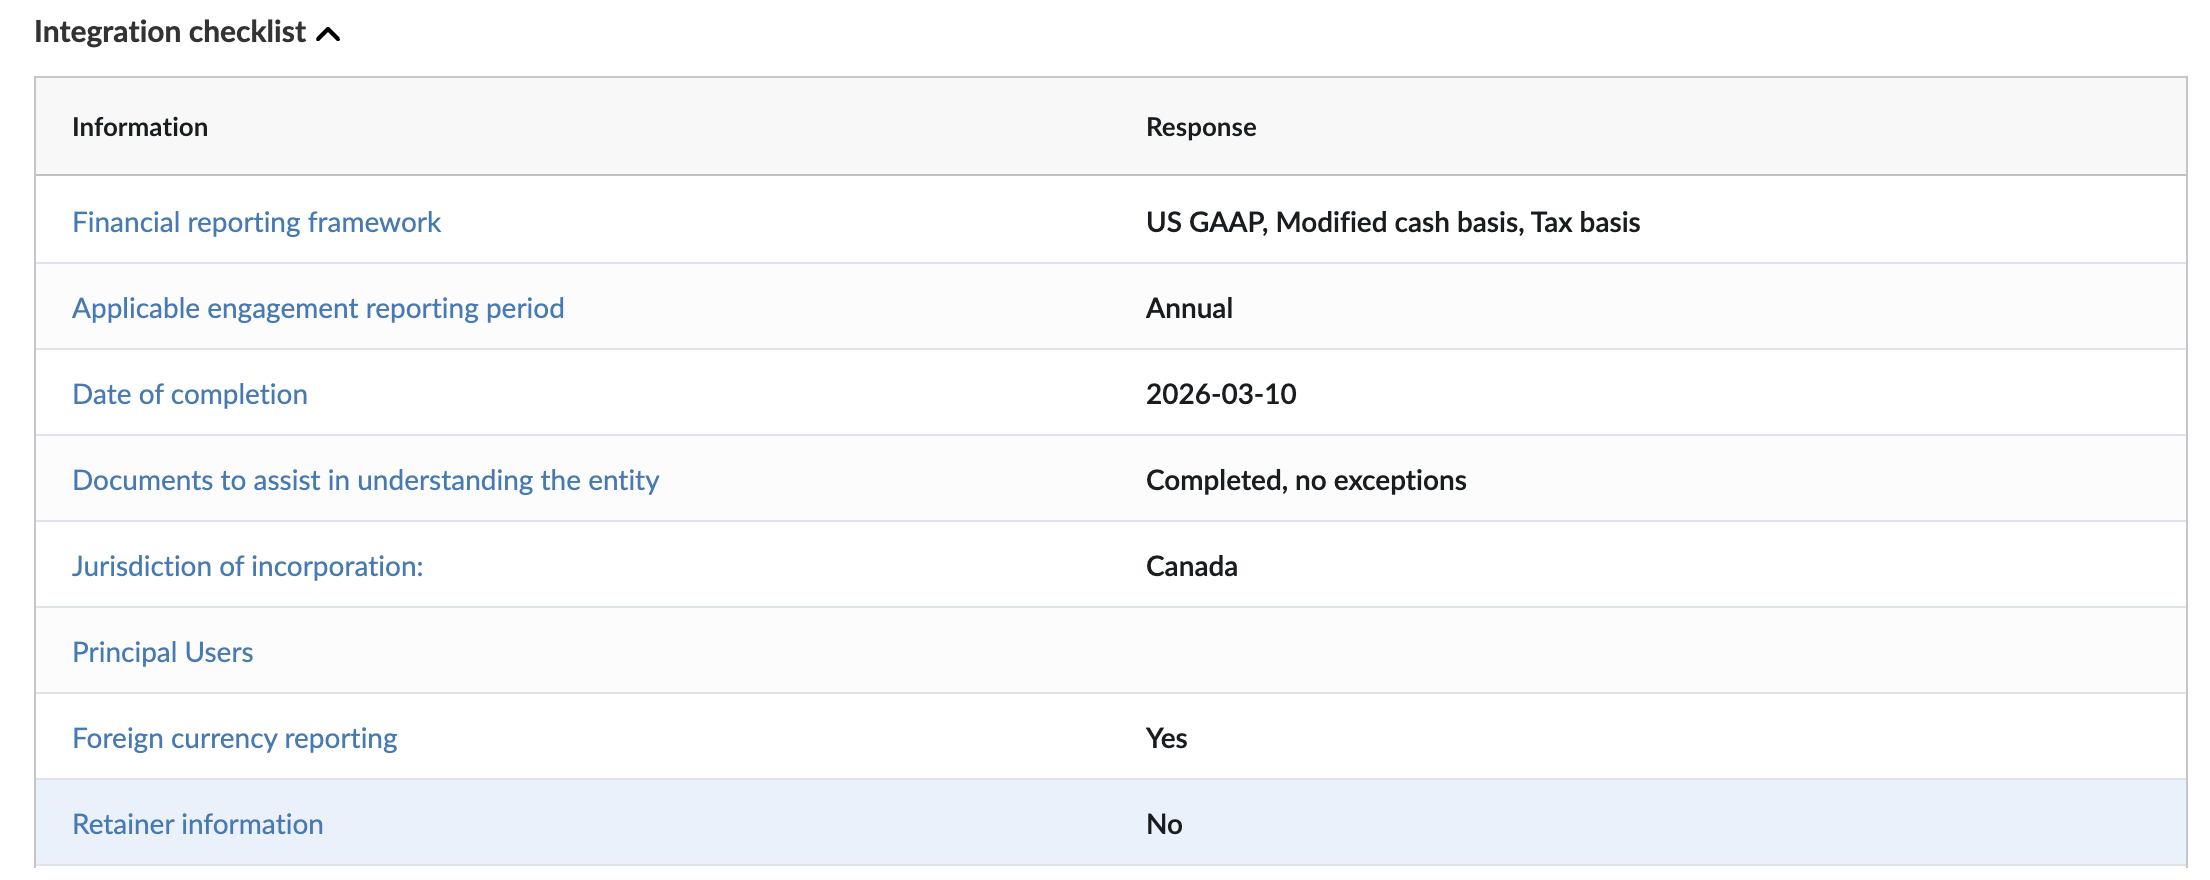Open Jurisdiction of incorporation link
Viewport: 2210px width, 880px height.
click(x=248, y=566)
